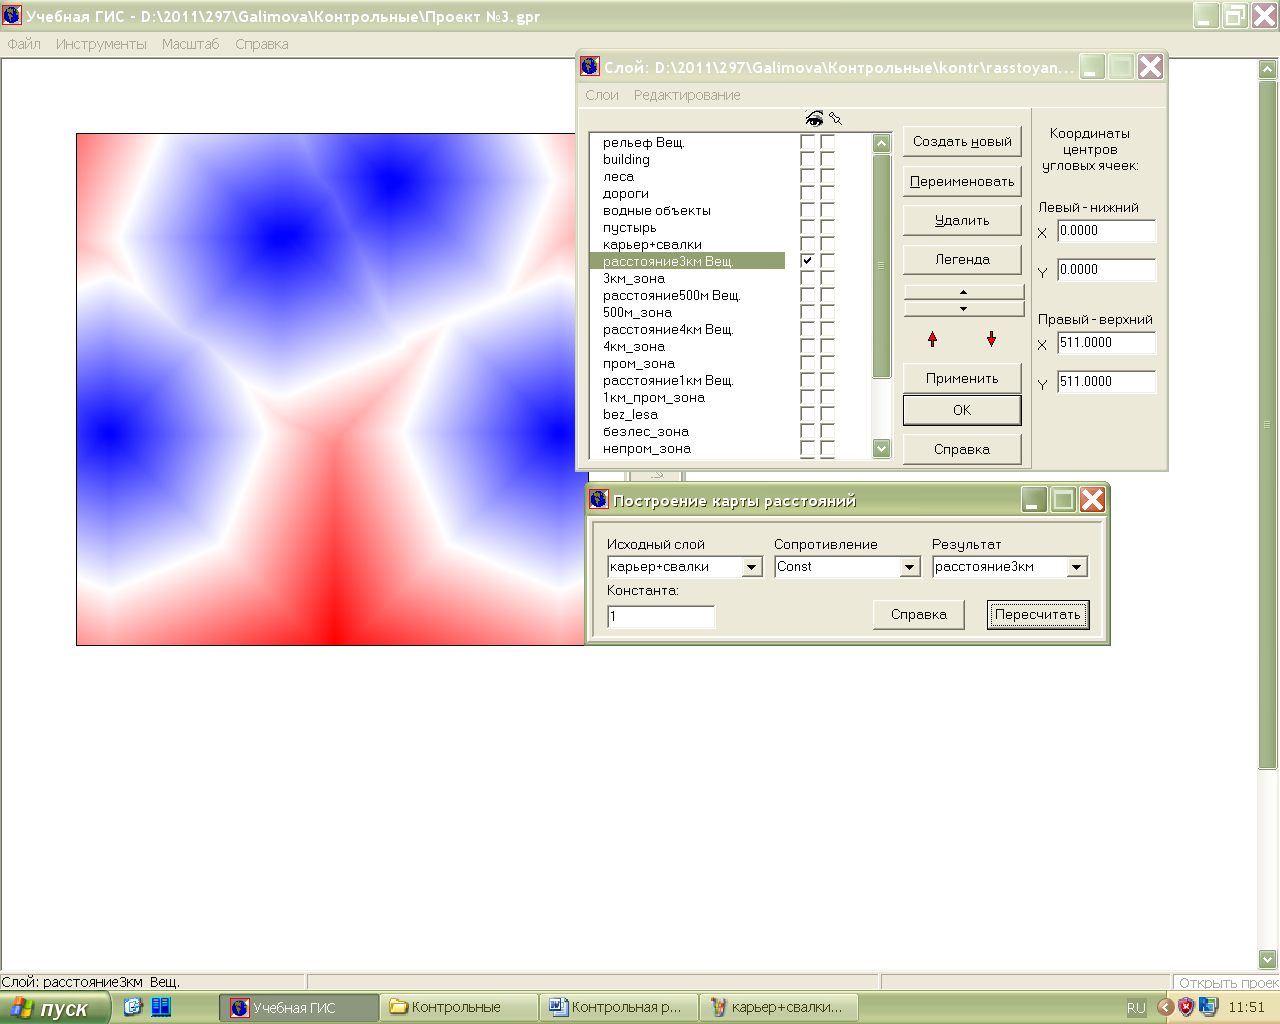Click the RU language indicator in tray
This screenshot has height=1024, width=1280.
point(1136,1008)
